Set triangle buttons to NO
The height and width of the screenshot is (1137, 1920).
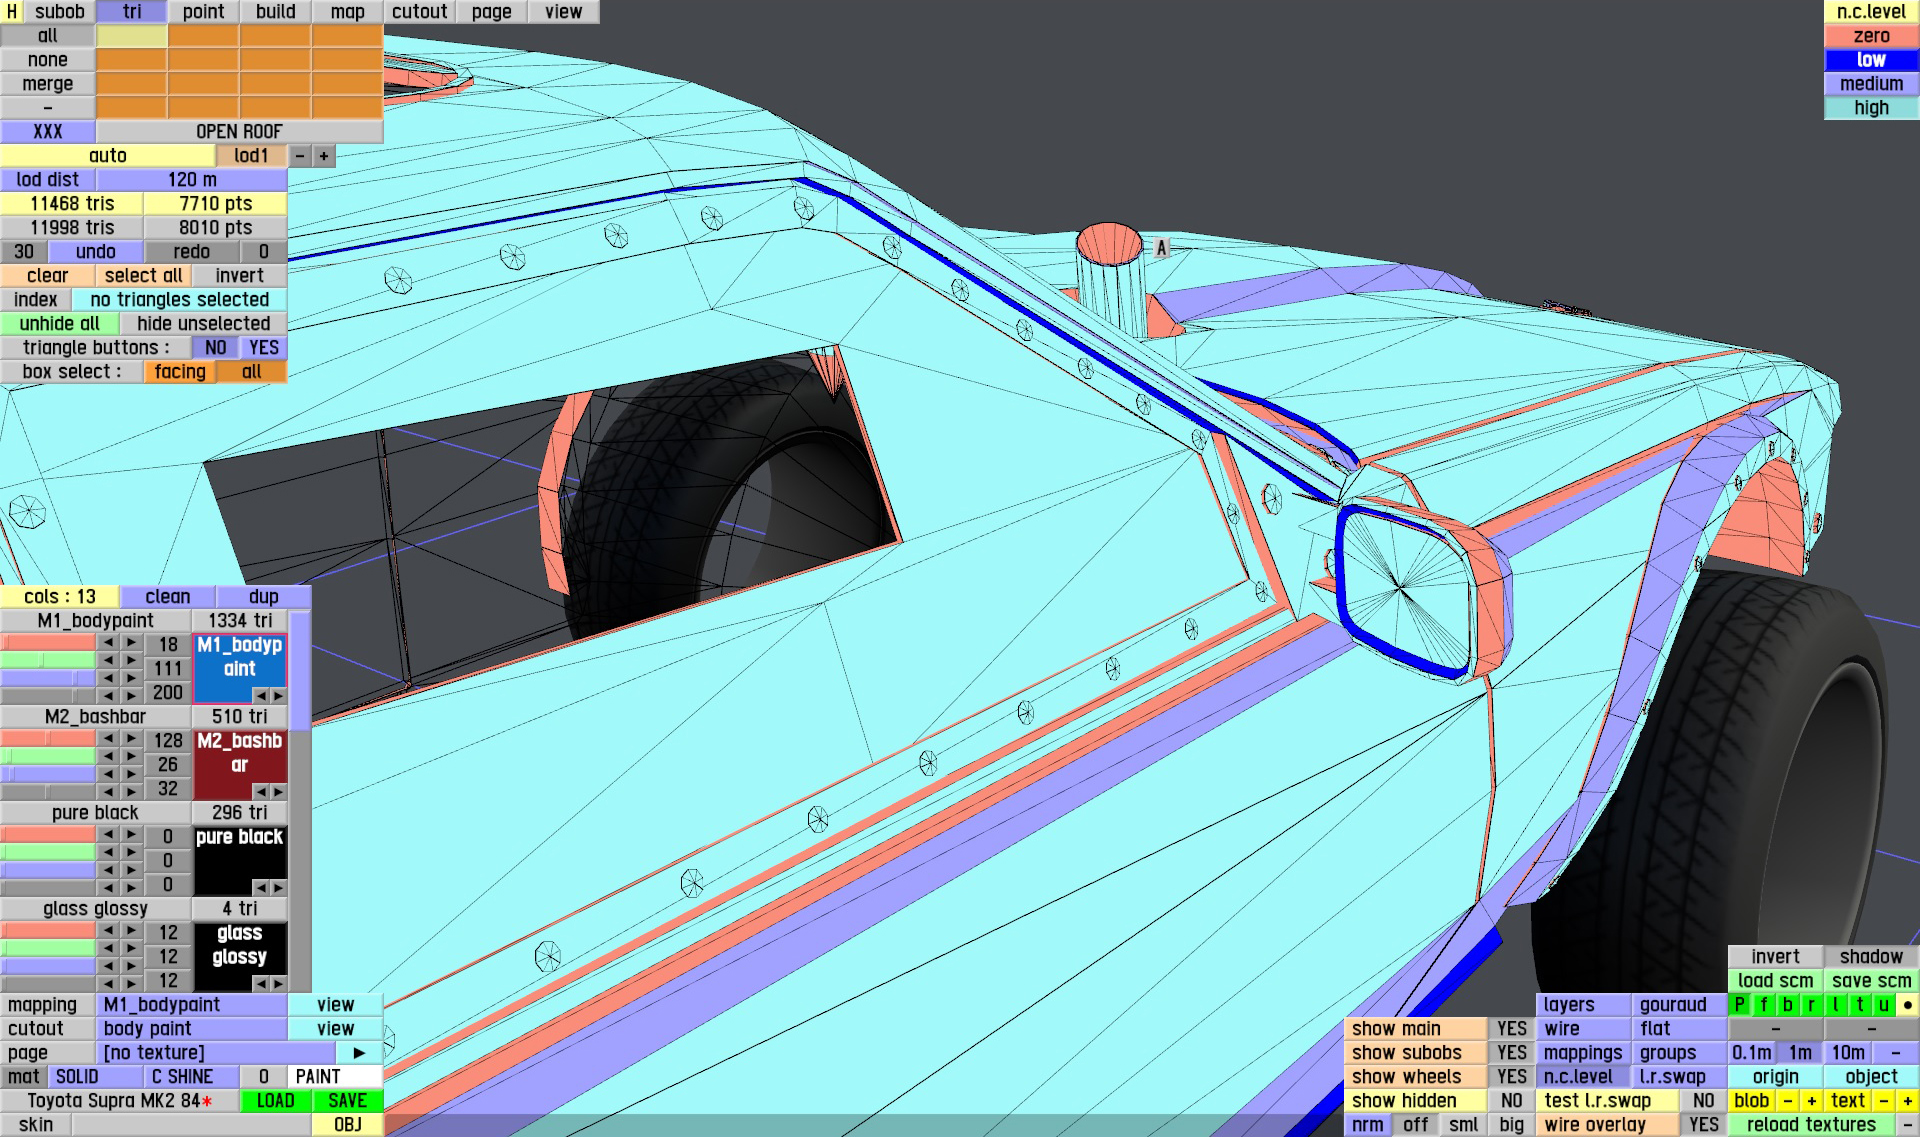click(215, 348)
